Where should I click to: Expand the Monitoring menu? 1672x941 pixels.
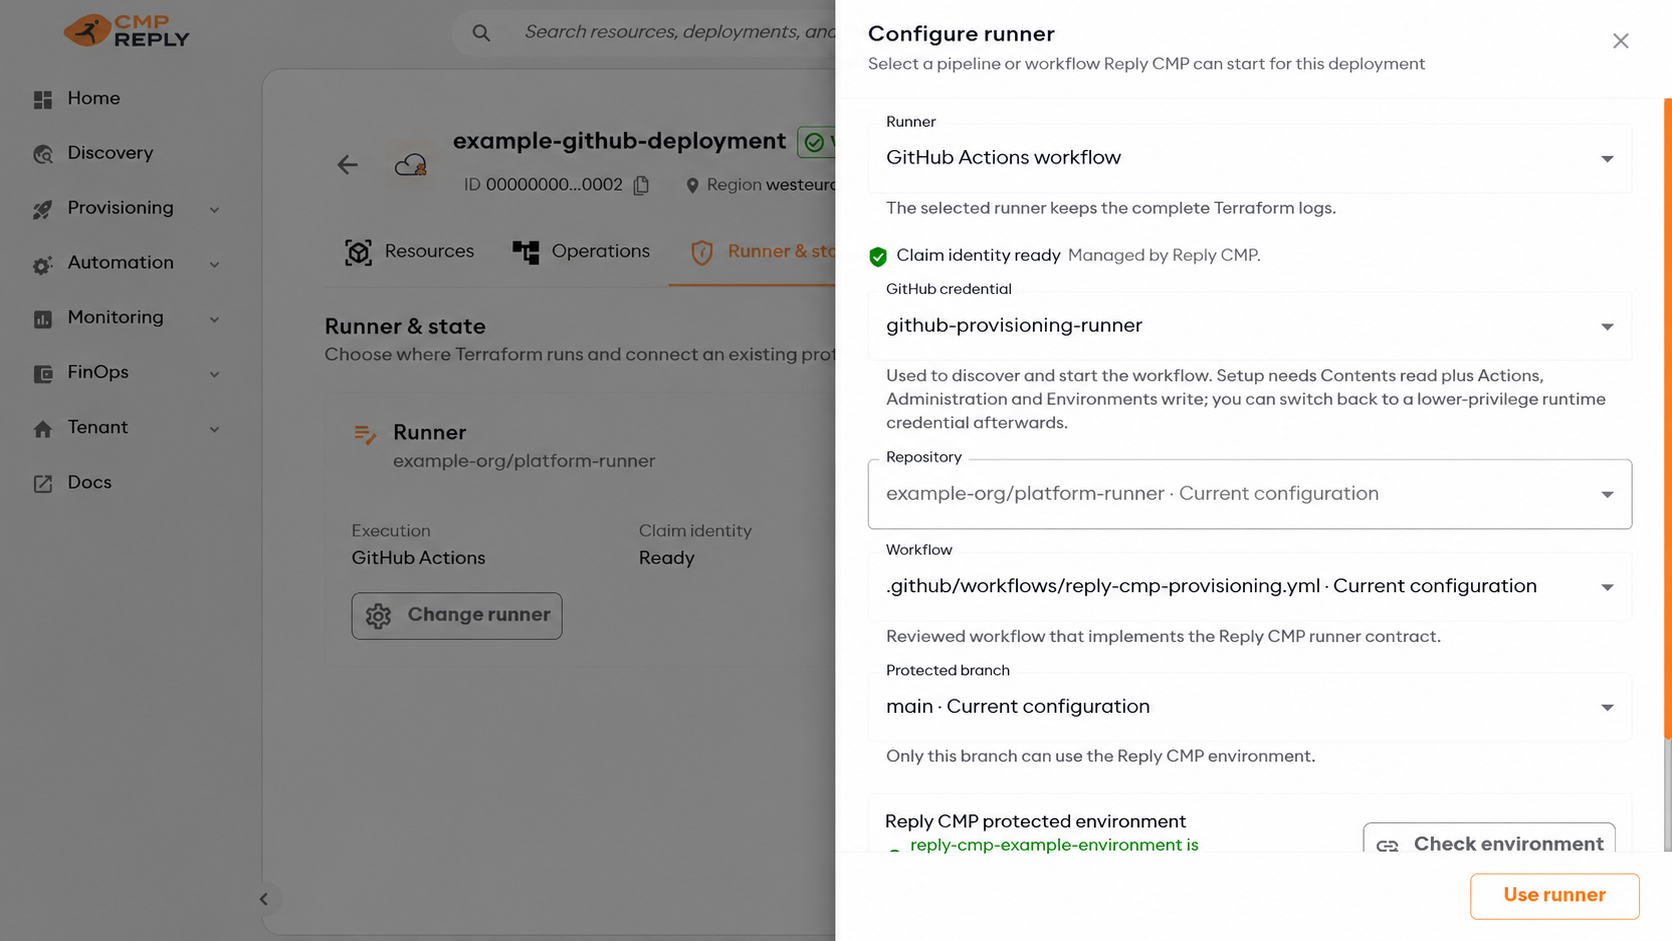click(214, 319)
